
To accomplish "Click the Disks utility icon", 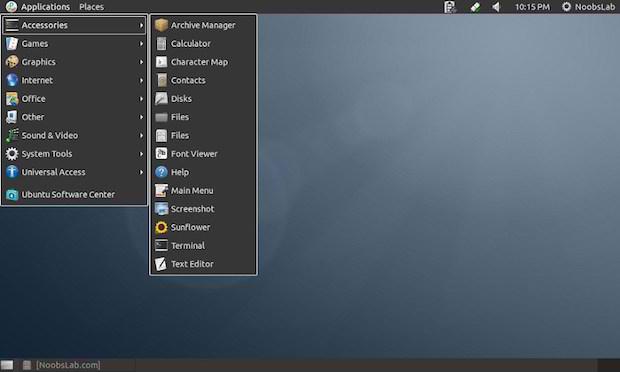I will click(x=161, y=98).
